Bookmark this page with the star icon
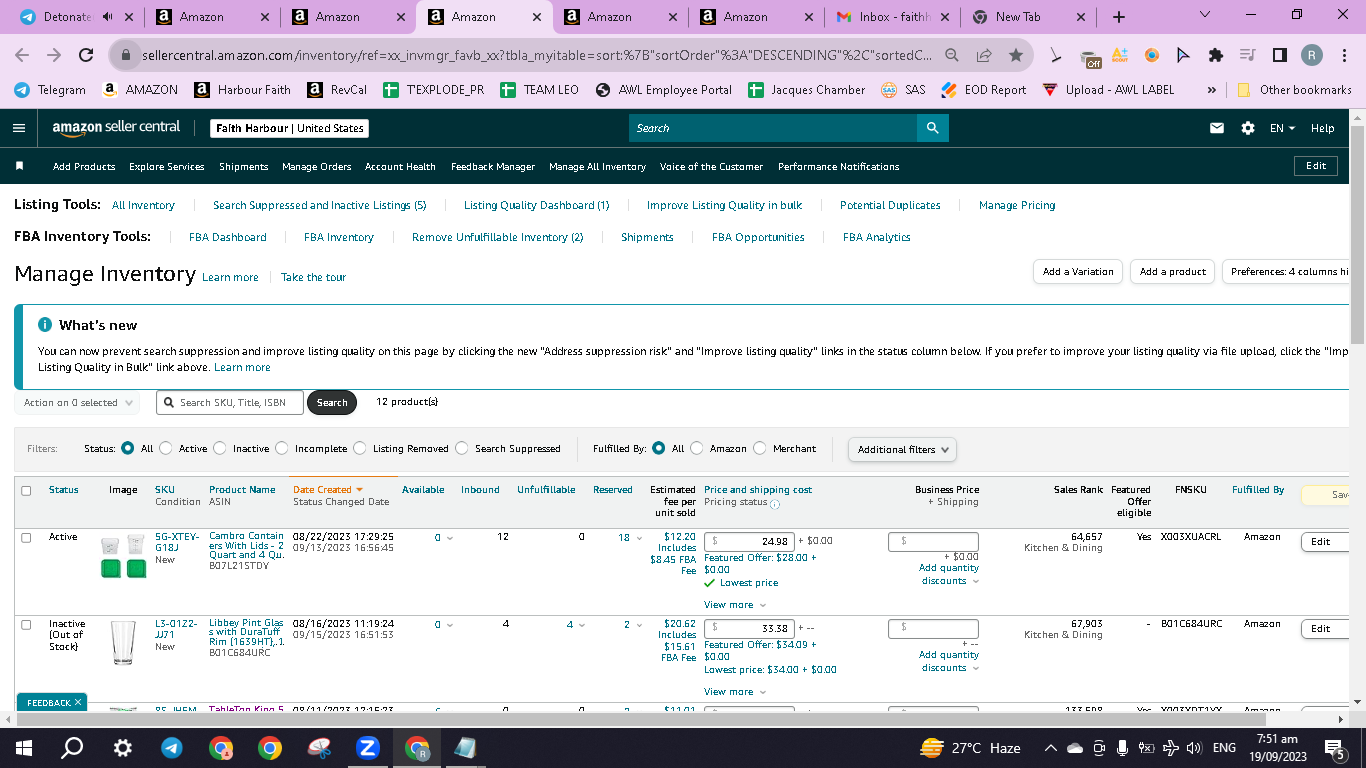This screenshot has height=768, width=1366. point(1016,55)
